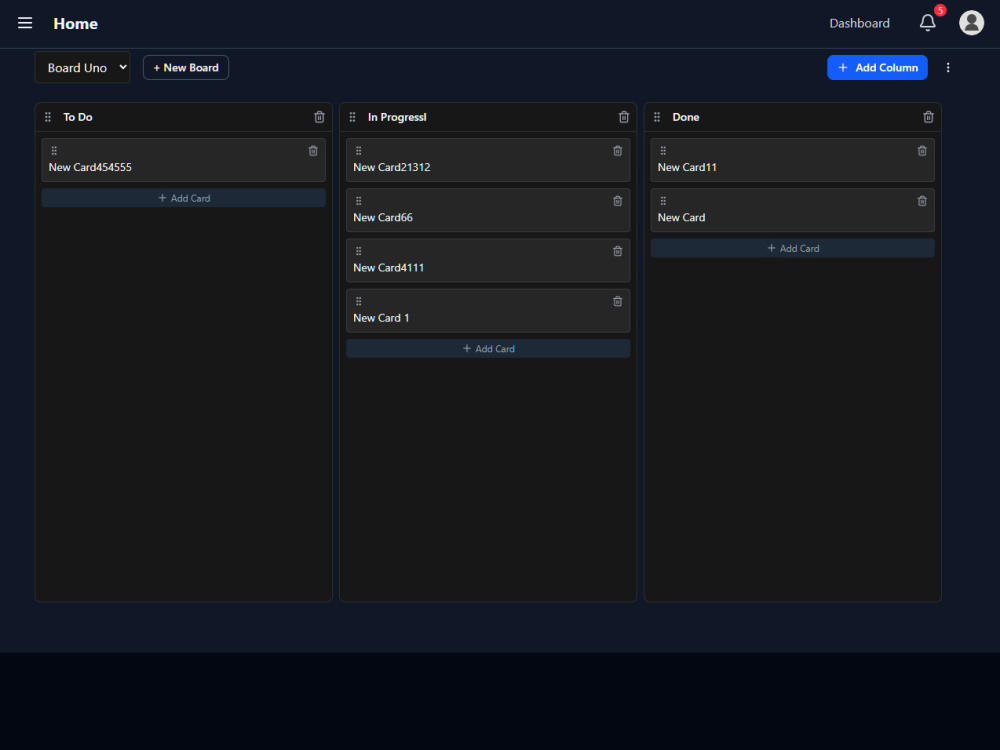Delete the Done column
Screen dimensions: 1000x750
pos(928,117)
